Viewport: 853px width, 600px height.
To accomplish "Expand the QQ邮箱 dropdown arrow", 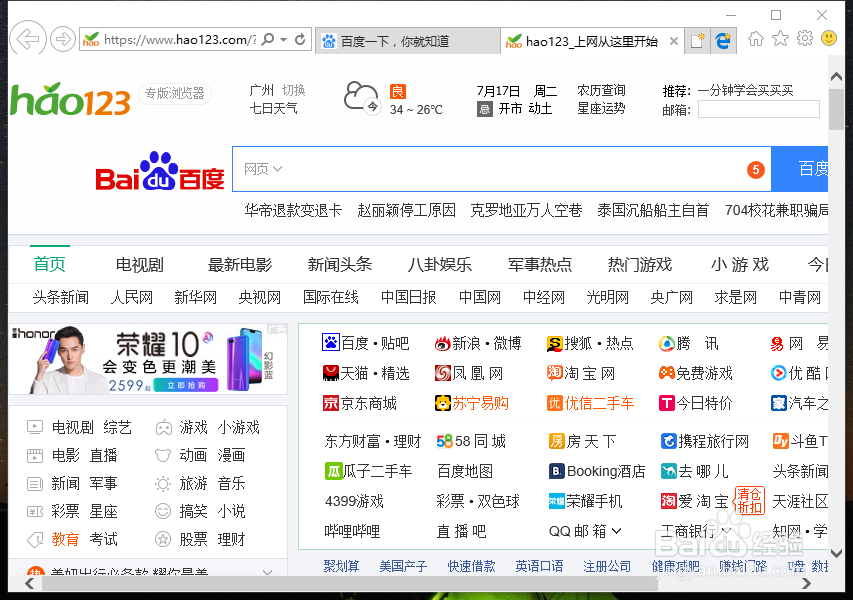I will [x=616, y=530].
